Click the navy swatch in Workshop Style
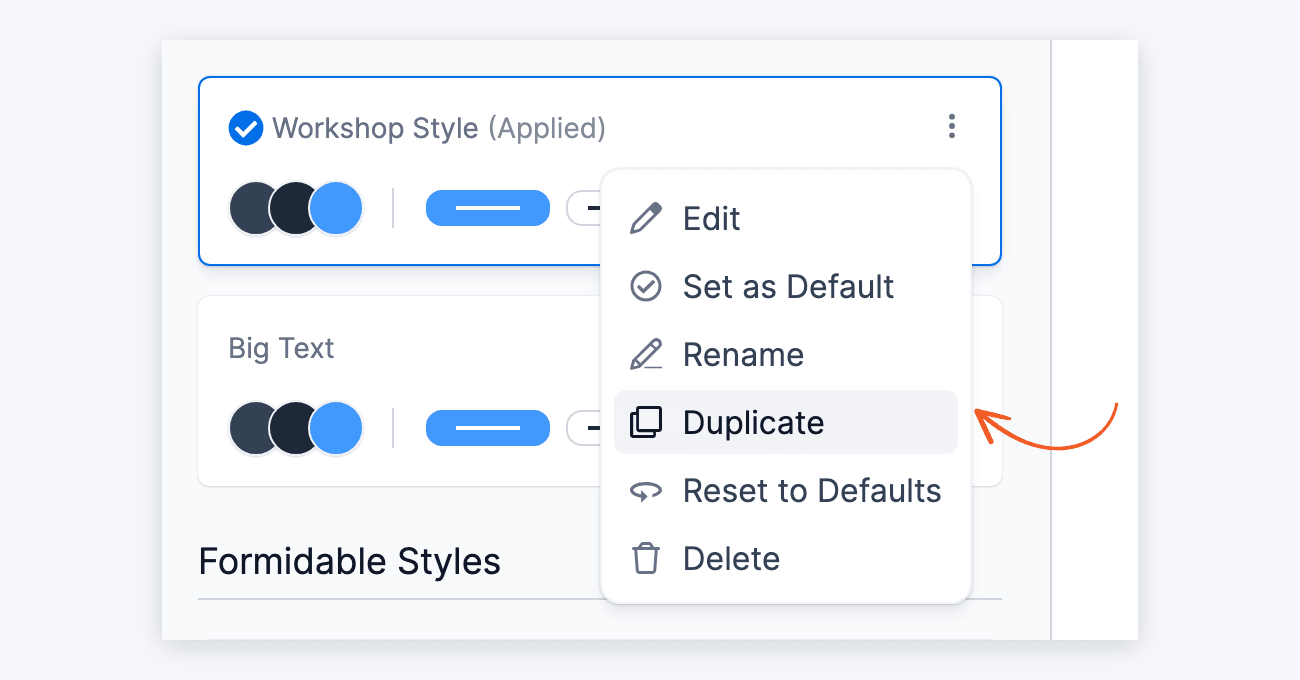 click(x=291, y=208)
